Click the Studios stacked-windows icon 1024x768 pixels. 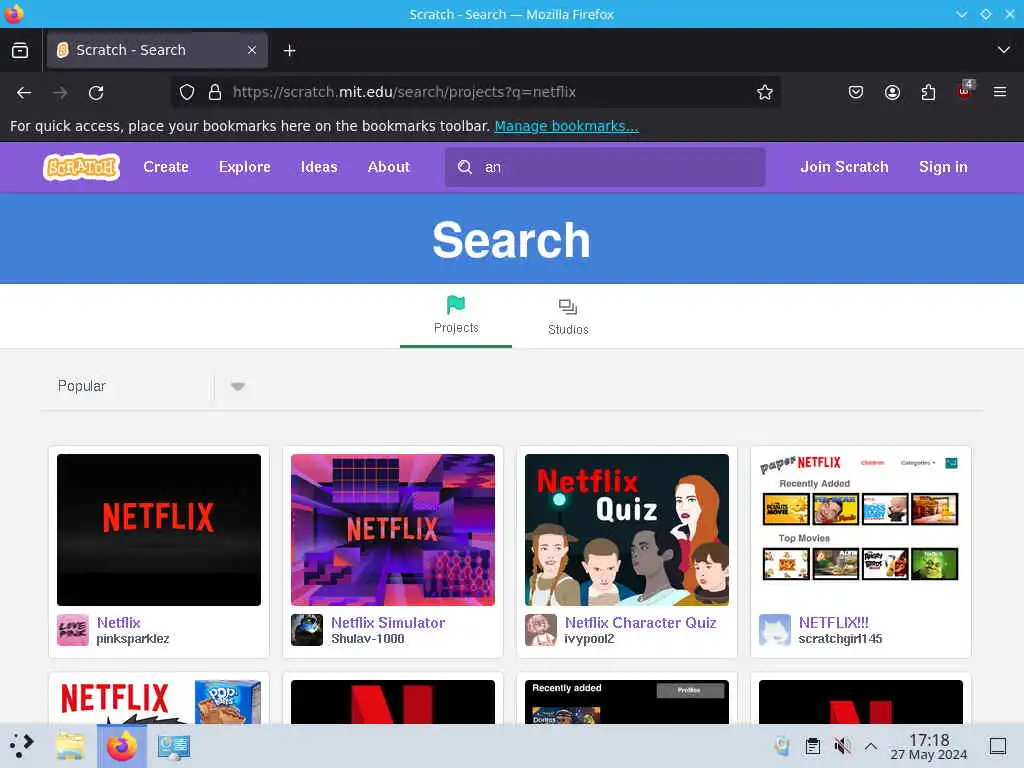(568, 306)
